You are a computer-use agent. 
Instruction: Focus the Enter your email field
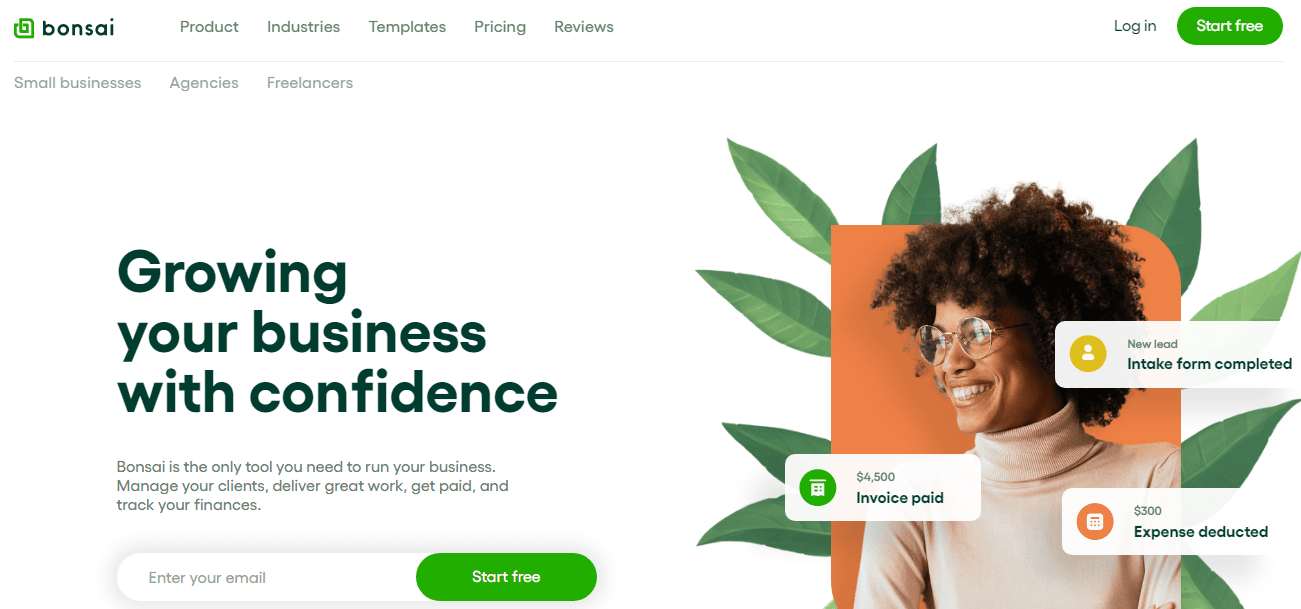[267, 577]
